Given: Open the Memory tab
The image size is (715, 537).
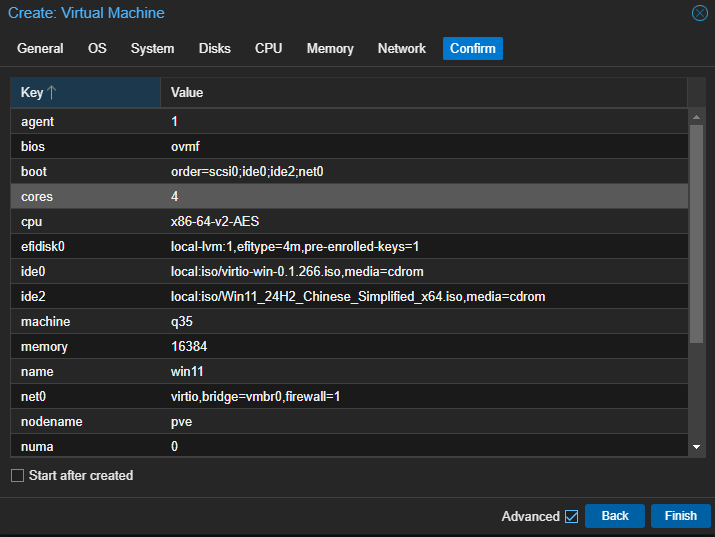Looking at the screenshot, I should [x=330, y=48].
